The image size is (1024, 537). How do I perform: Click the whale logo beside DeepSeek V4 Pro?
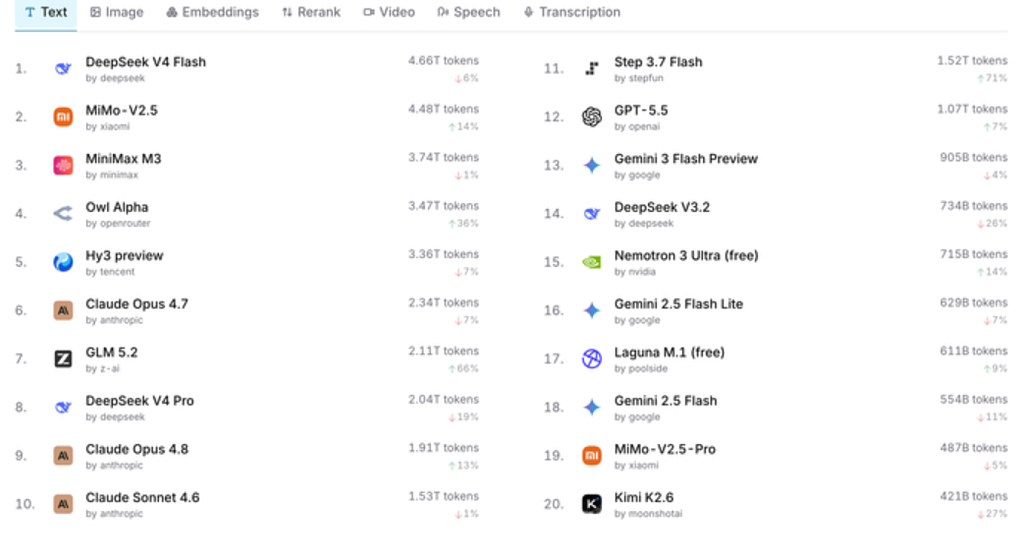(63, 407)
